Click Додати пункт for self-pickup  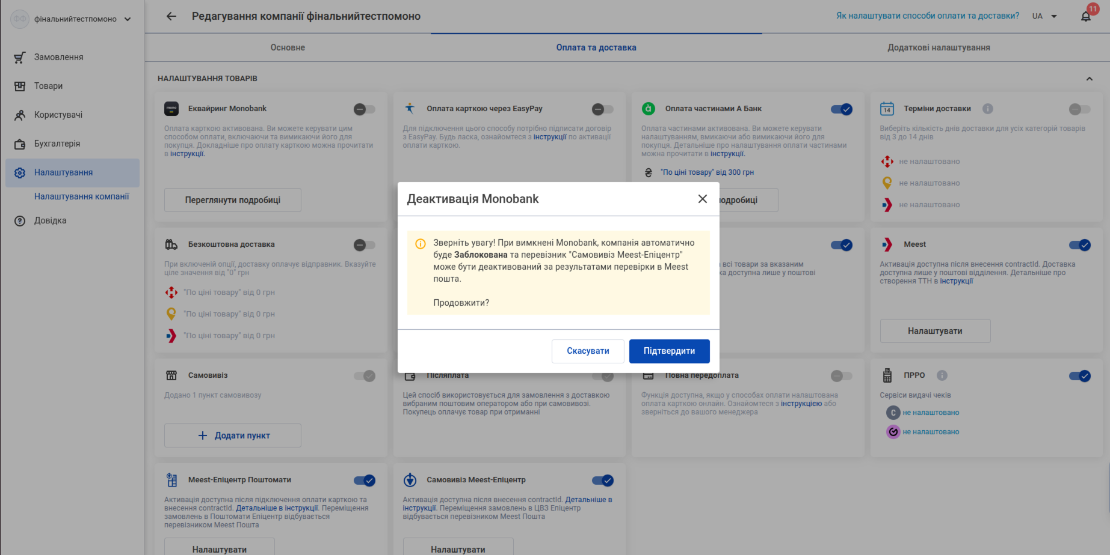233,435
